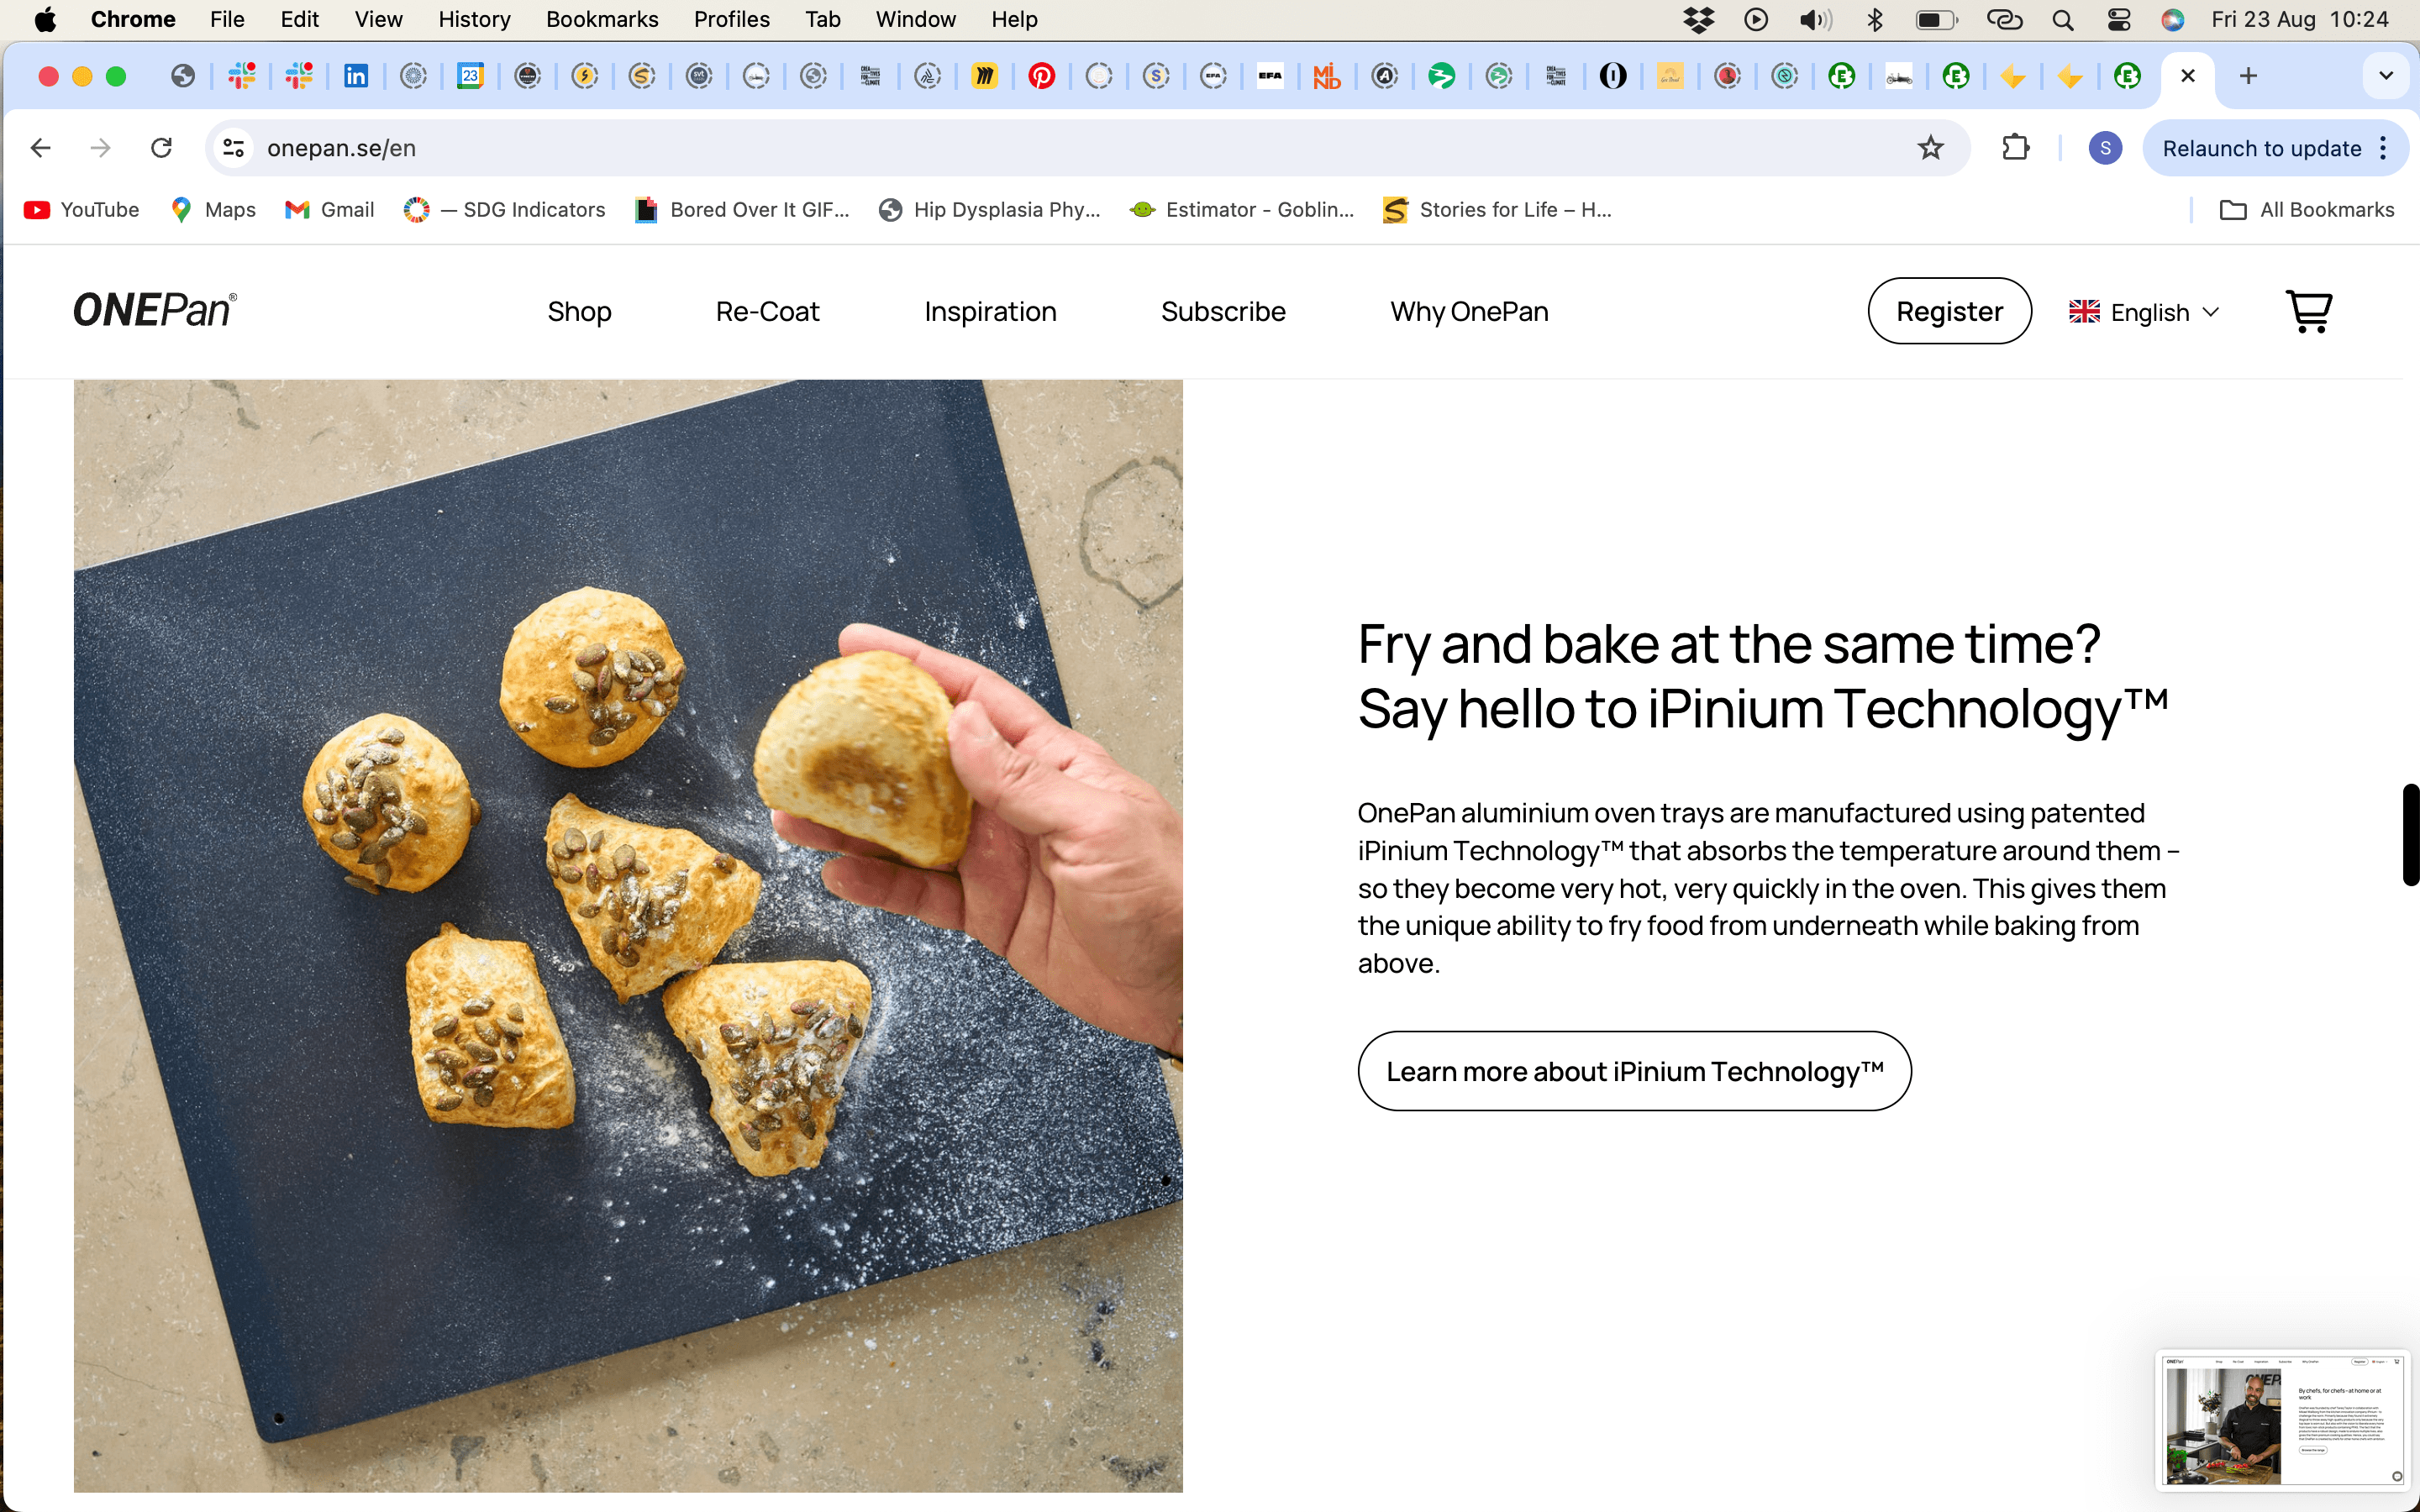Go forward with the forward arrow
2420x1512 pixels.
pyautogui.click(x=101, y=148)
